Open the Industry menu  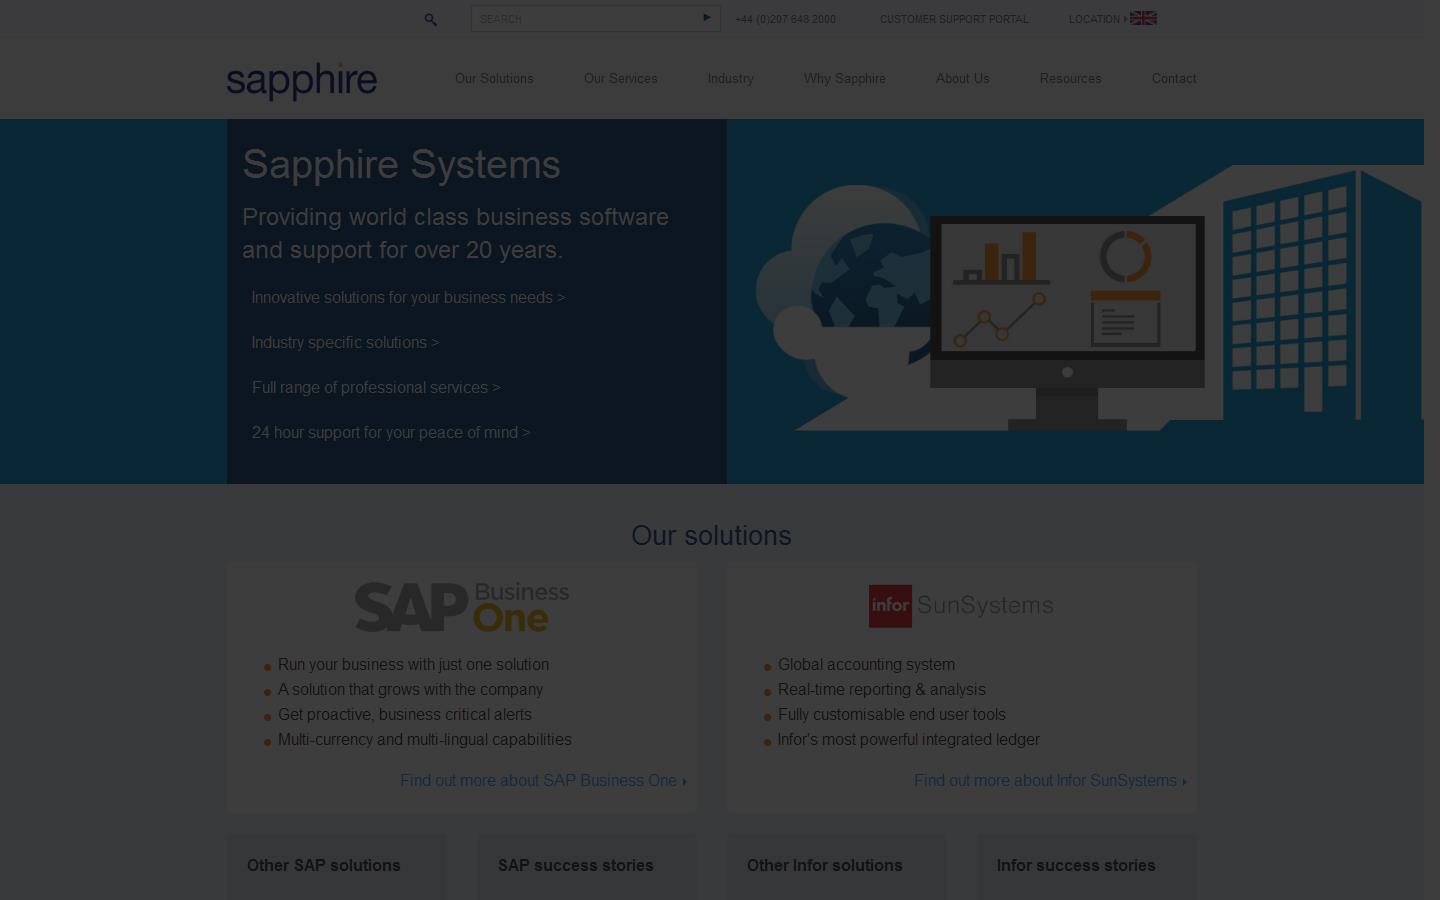[731, 78]
